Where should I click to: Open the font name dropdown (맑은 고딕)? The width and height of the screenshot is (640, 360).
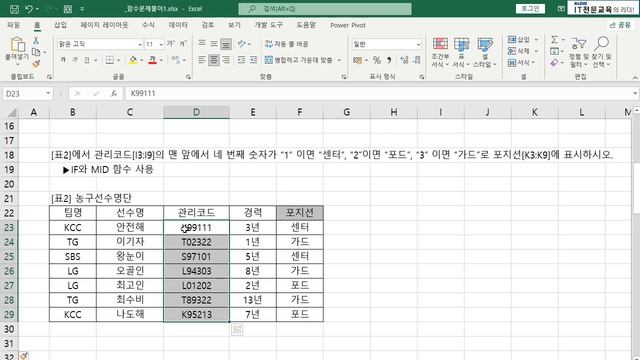140,44
